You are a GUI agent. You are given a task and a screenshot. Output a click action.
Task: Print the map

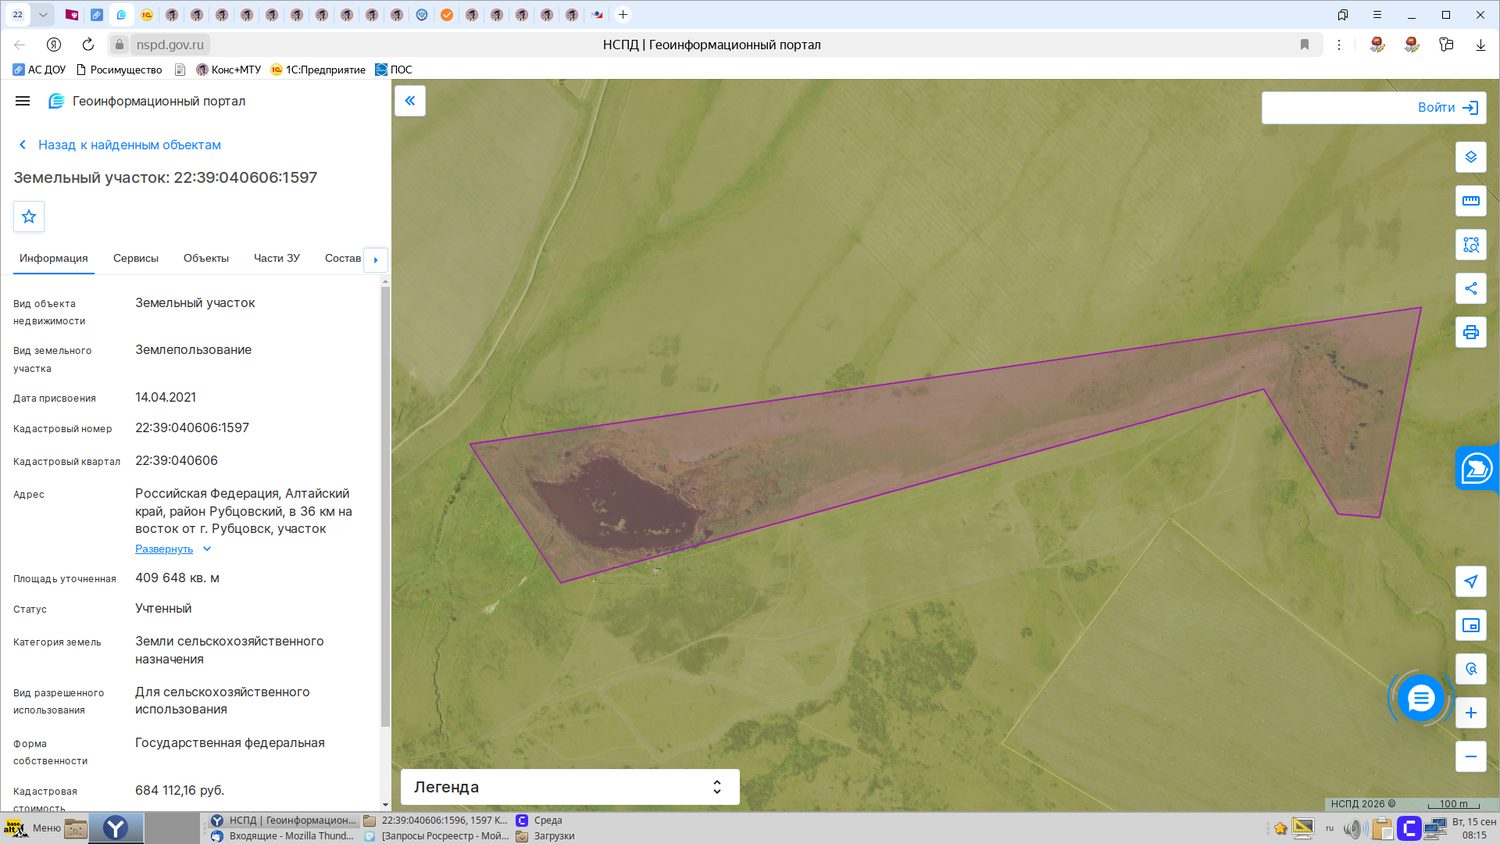[1471, 332]
